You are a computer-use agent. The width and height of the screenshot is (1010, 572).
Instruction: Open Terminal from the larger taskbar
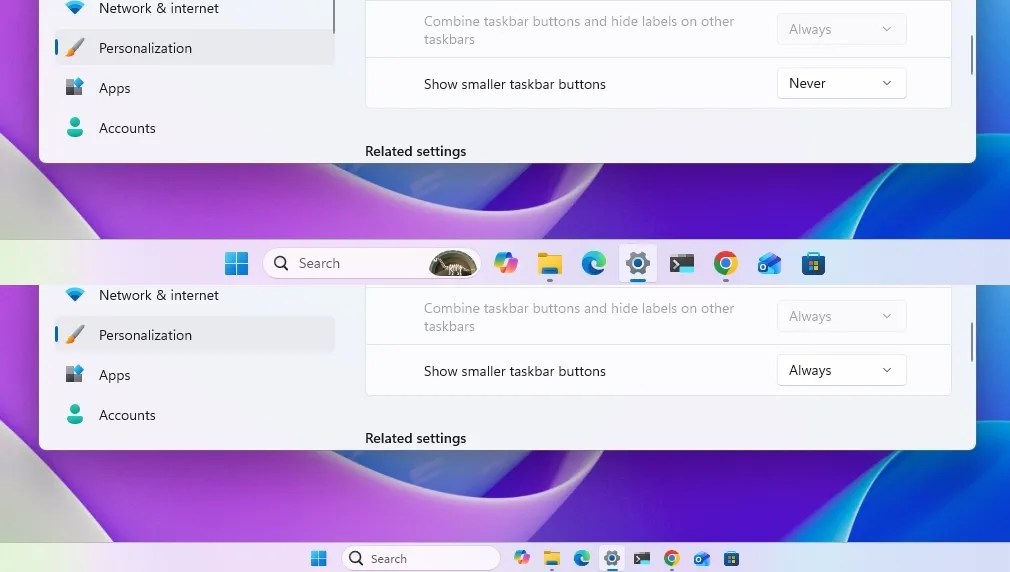[x=681, y=263]
